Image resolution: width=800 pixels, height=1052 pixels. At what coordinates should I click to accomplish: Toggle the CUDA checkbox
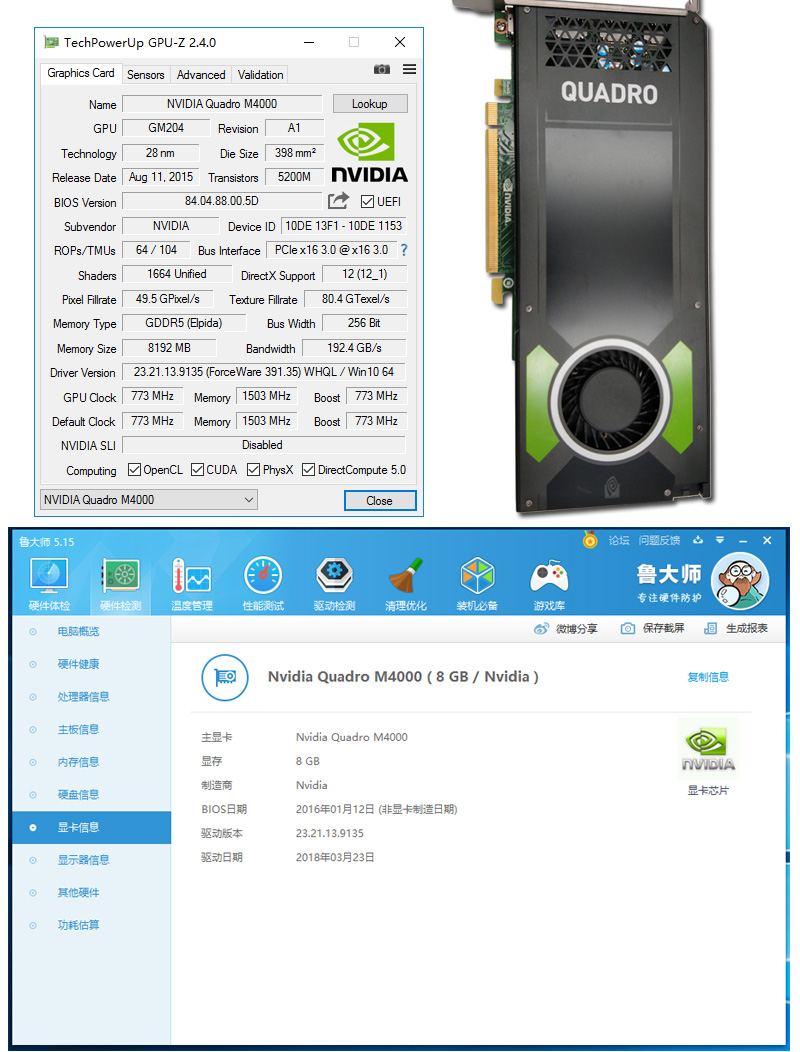pyautogui.click(x=197, y=469)
